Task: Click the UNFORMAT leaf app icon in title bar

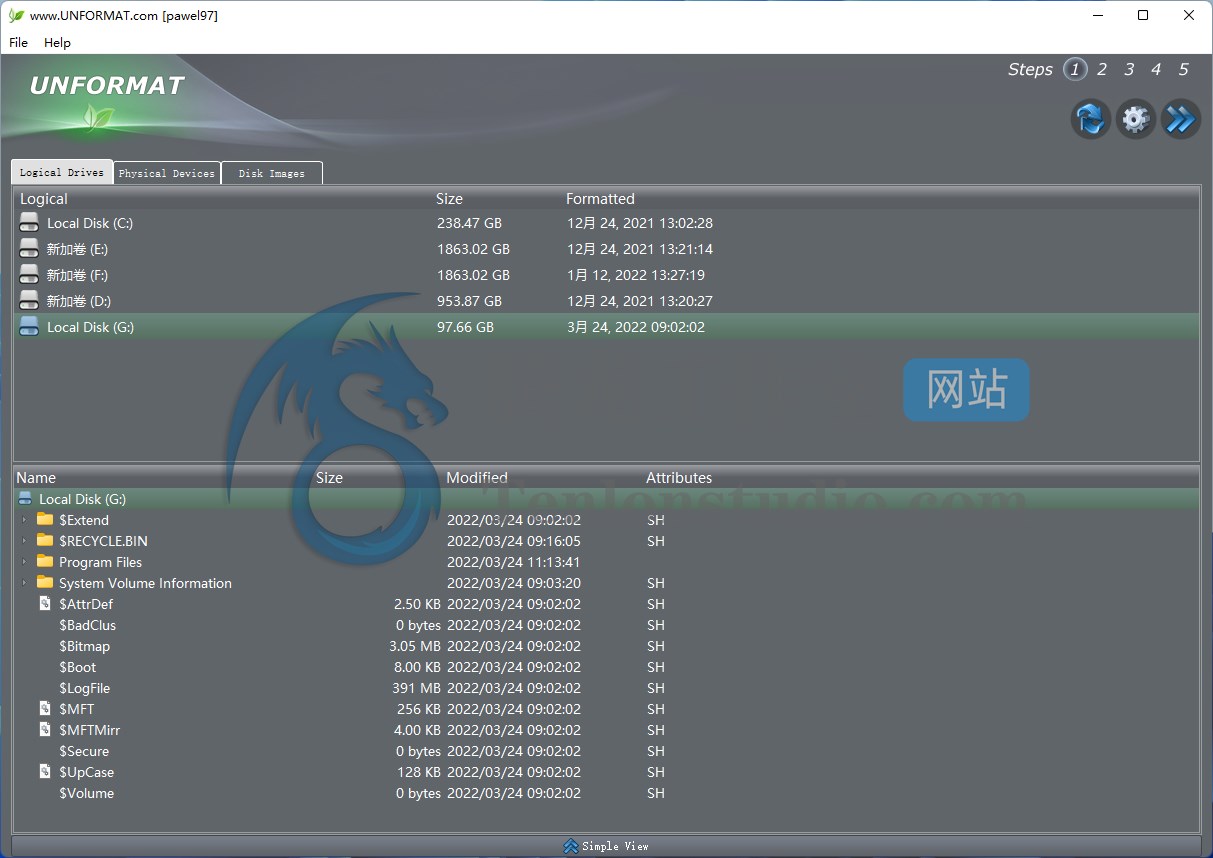Action: click(x=16, y=15)
